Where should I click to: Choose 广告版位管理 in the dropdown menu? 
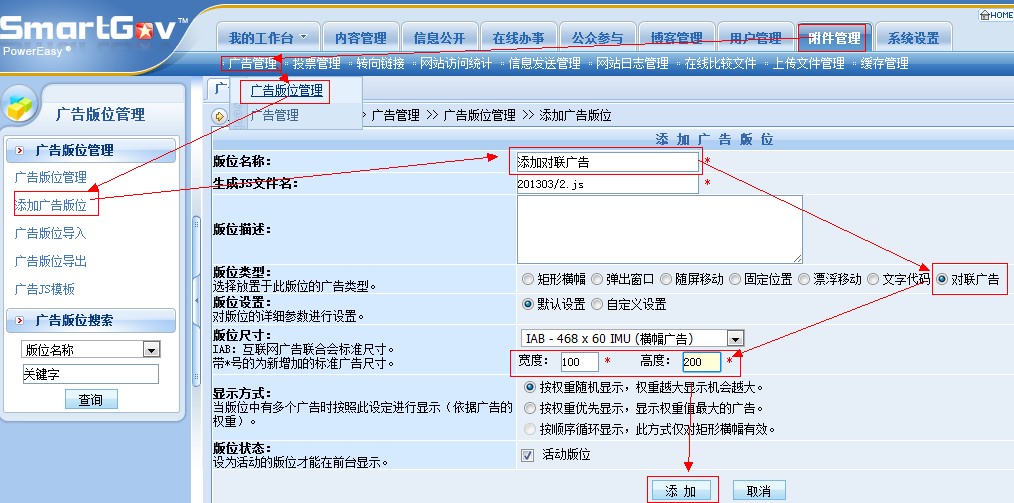tap(286, 91)
